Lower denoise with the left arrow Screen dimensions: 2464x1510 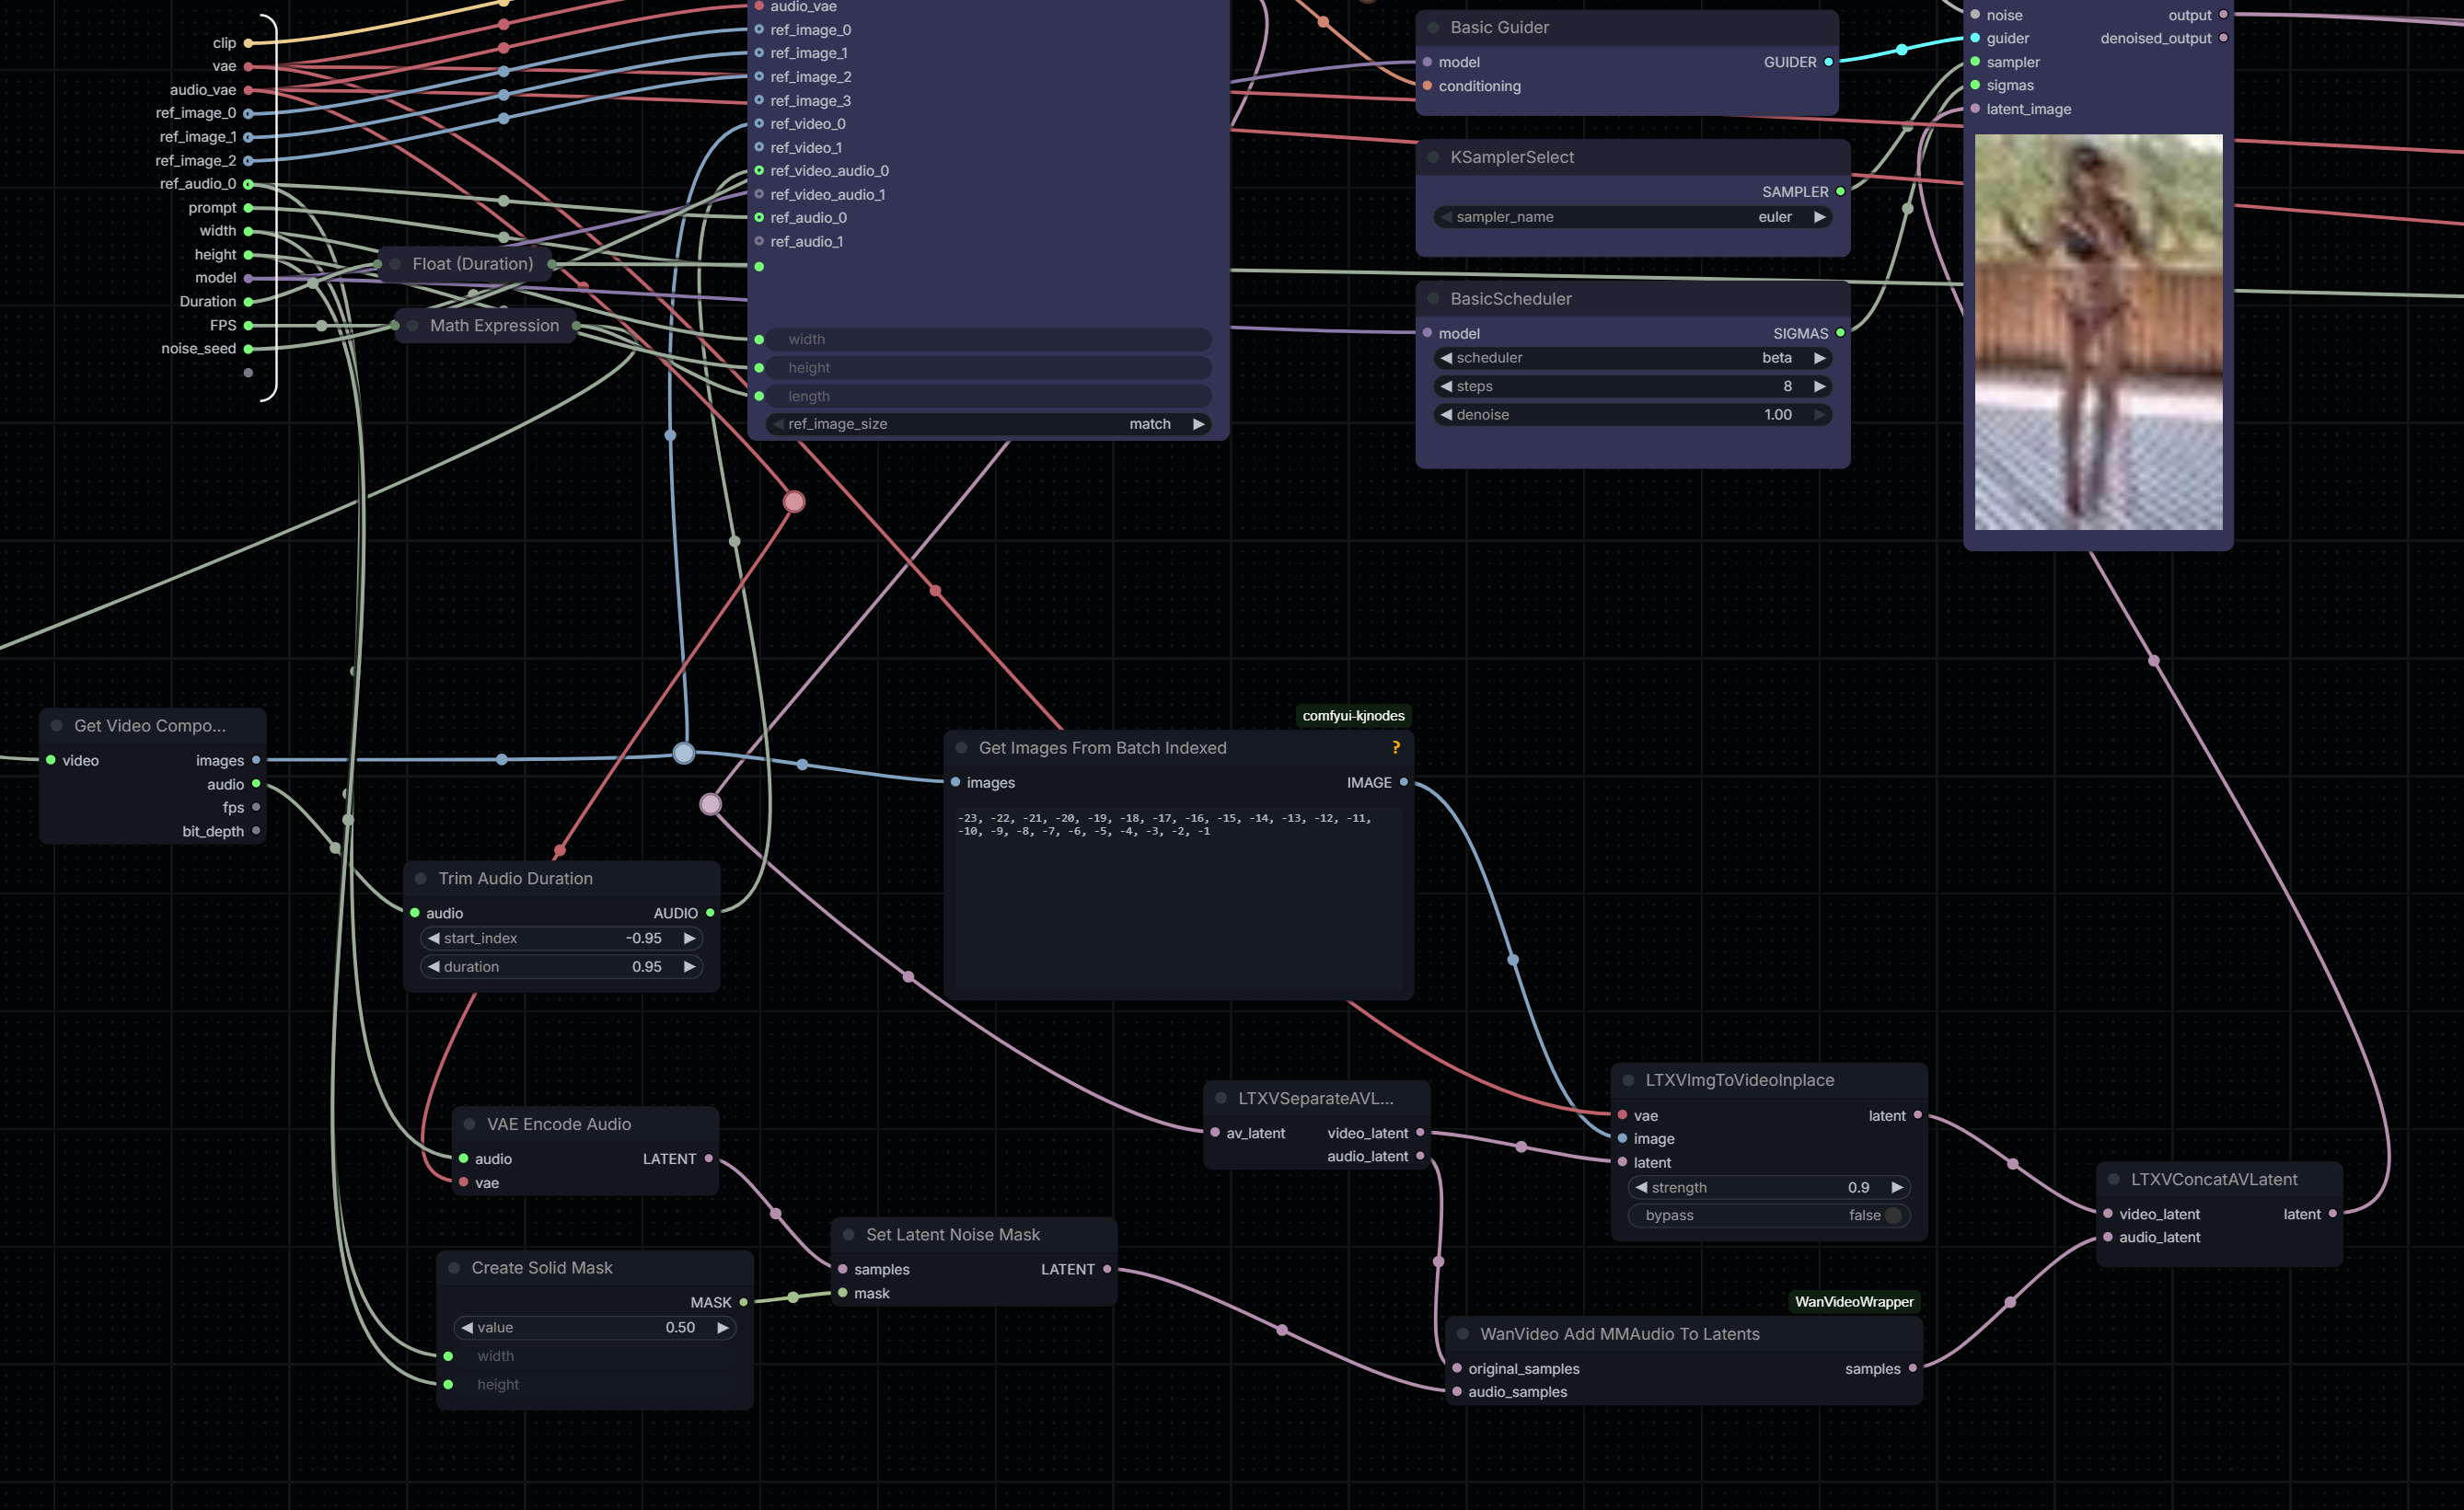tap(1446, 415)
